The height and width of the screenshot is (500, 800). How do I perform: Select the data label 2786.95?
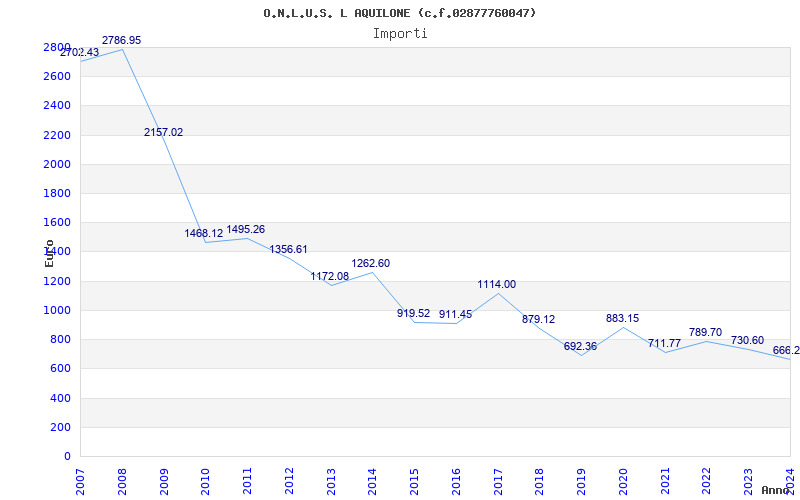pos(121,40)
